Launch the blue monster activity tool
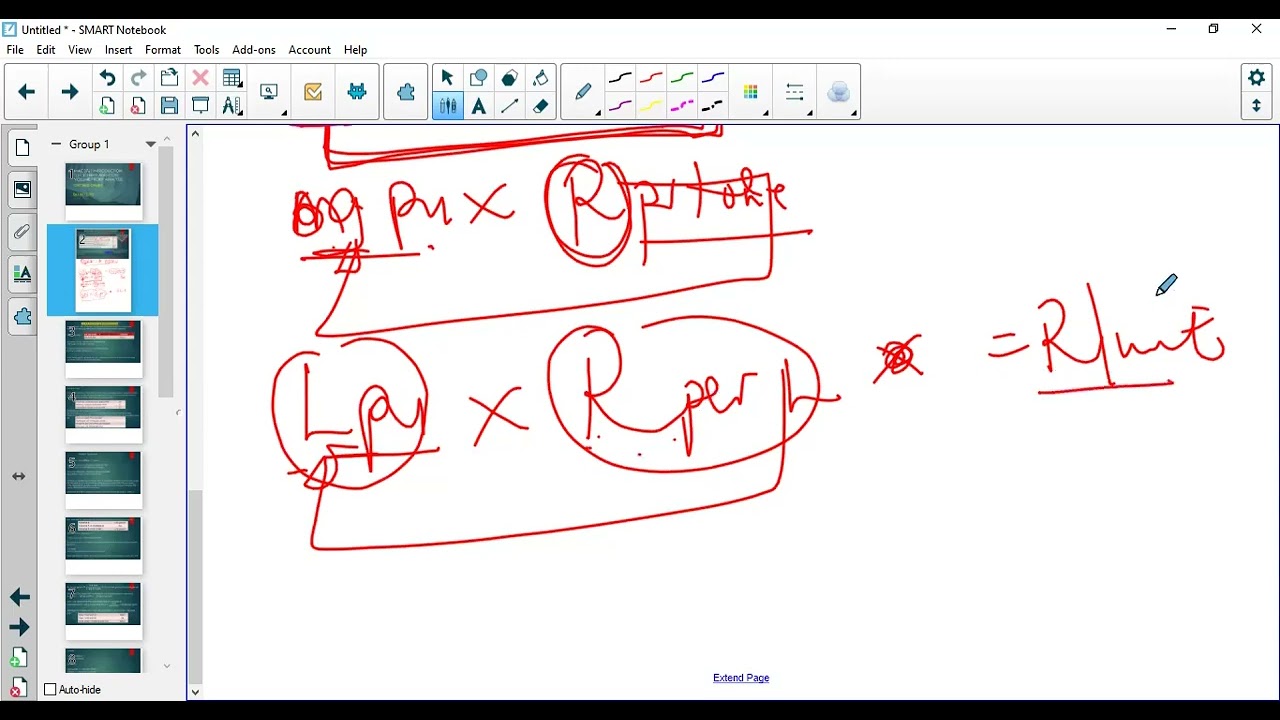 coord(357,92)
